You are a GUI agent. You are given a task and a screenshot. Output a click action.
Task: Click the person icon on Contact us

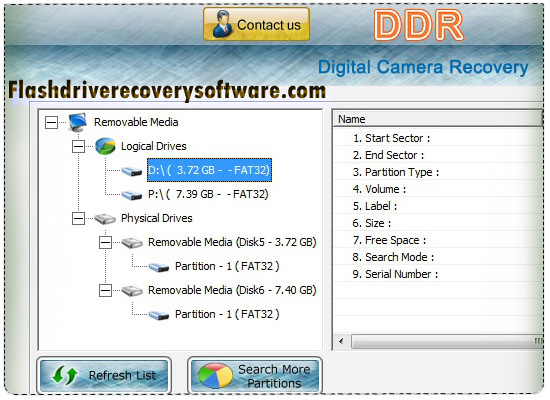pyautogui.click(x=222, y=24)
